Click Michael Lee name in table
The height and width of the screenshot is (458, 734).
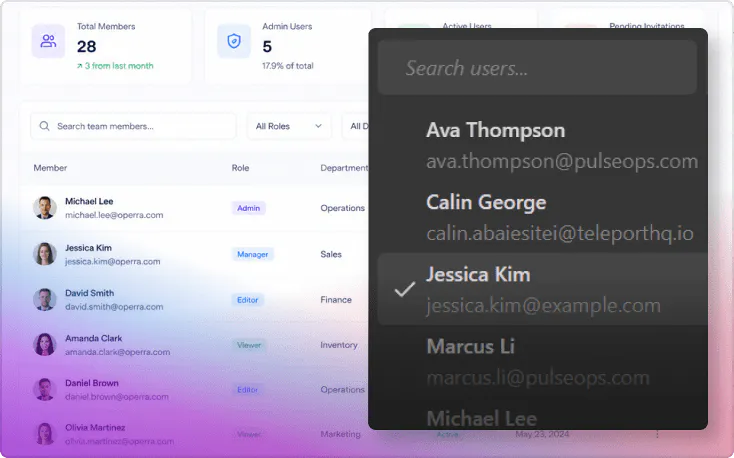[89, 201]
